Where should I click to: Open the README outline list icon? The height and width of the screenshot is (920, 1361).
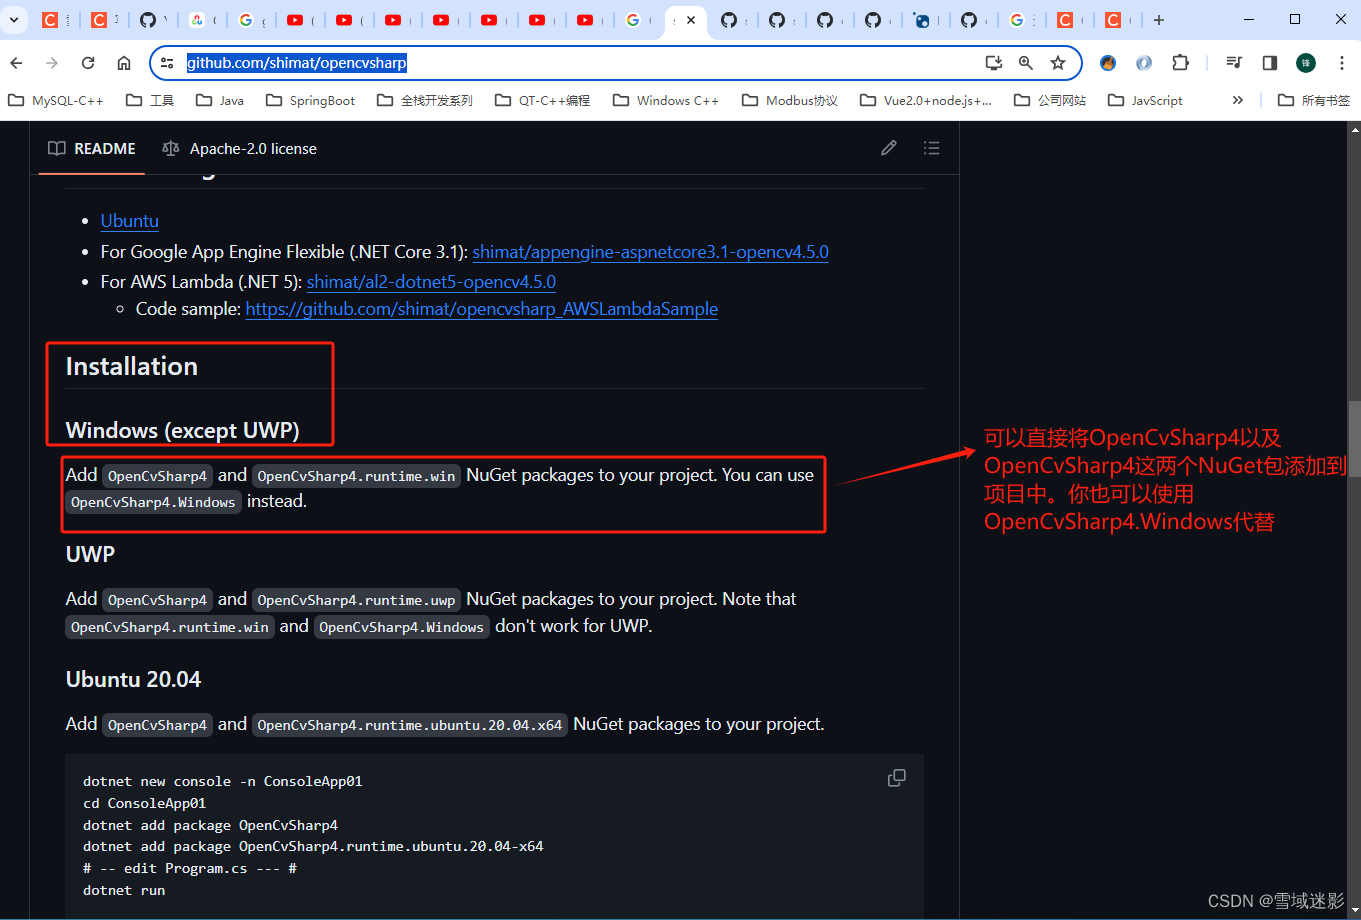[932, 148]
